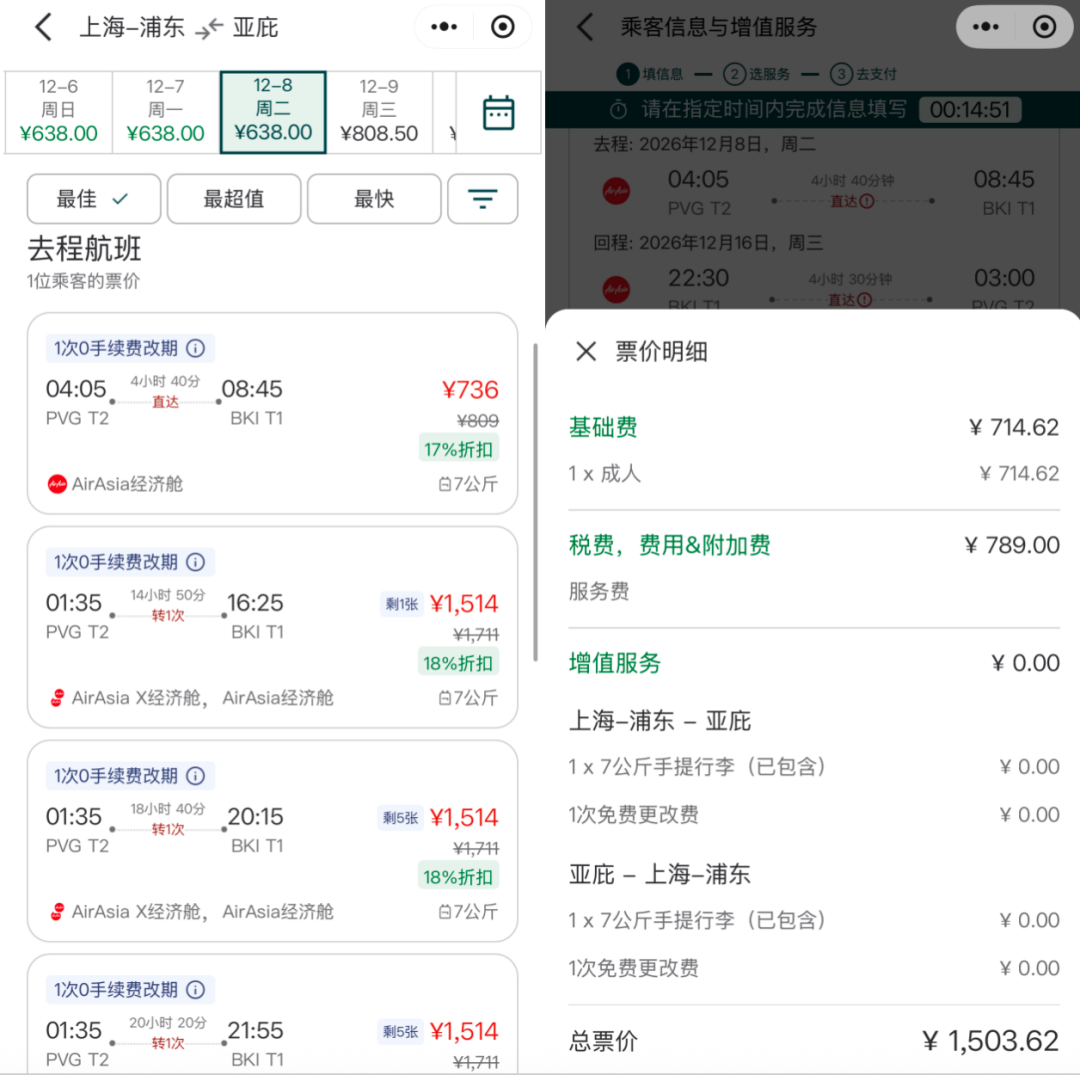This screenshot has height=1075, width=1080.
Task: Tap the 去程航班 heading
Action: click(x=84, y=249)
